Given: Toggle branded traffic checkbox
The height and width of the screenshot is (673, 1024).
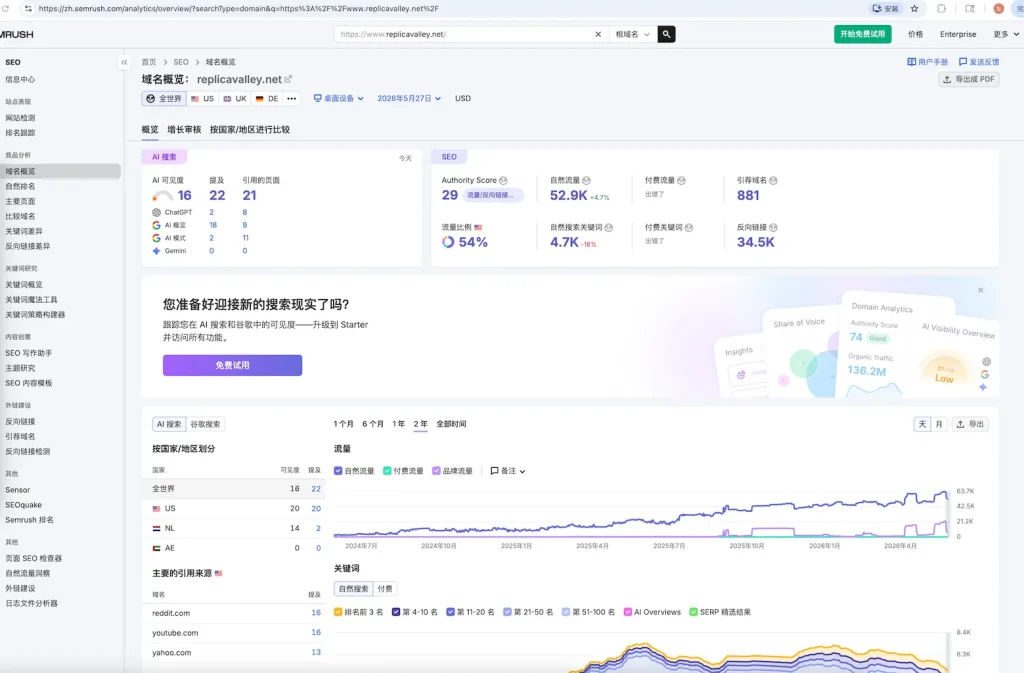Looking at the screenshot, I should tap(436, 471).
